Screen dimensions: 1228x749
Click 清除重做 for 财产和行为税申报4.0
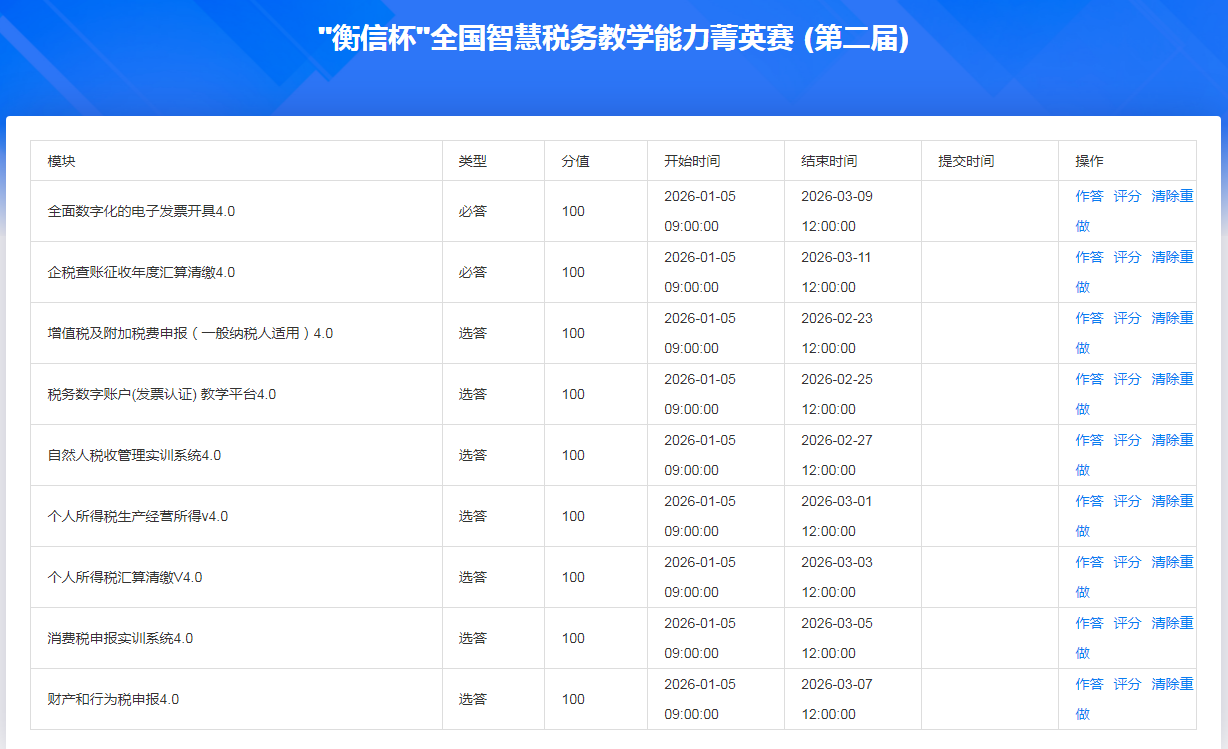click(1172, 684)
